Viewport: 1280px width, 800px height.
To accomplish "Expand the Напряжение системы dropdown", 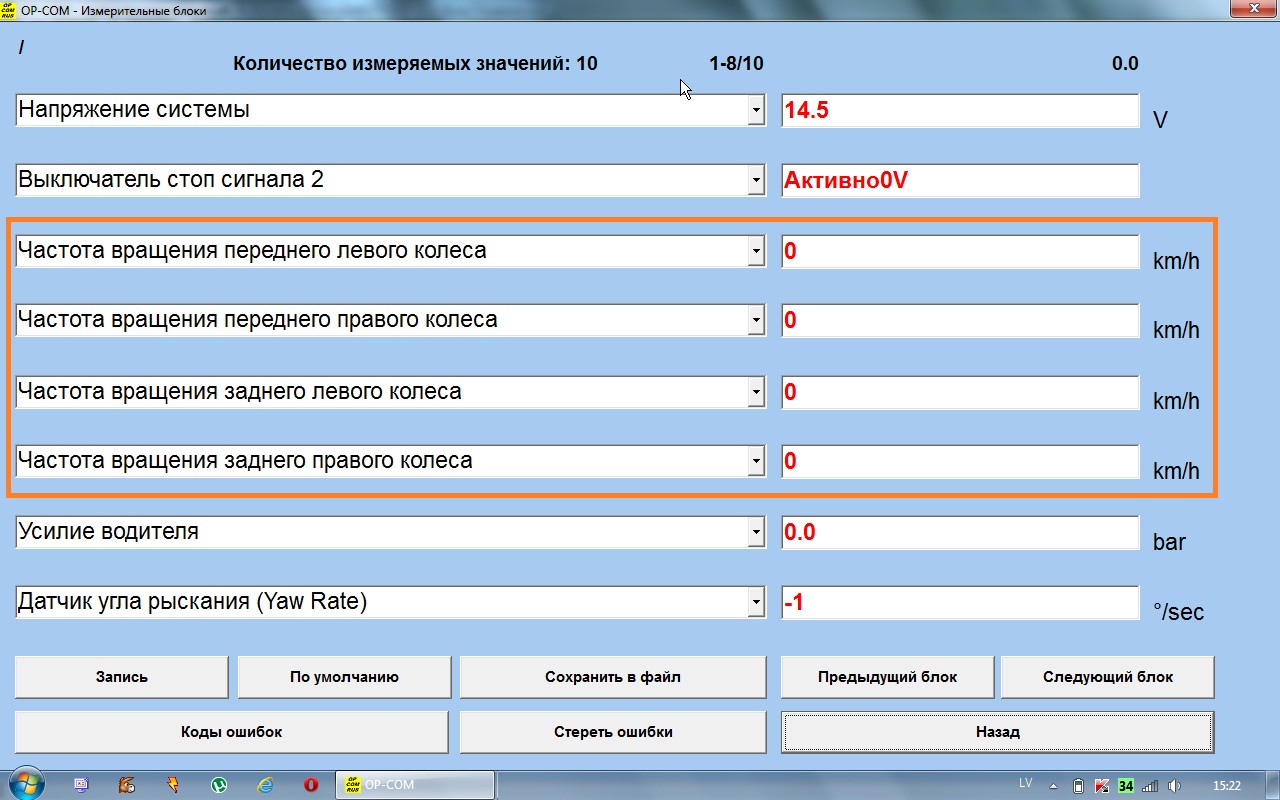I will point(756,112).
